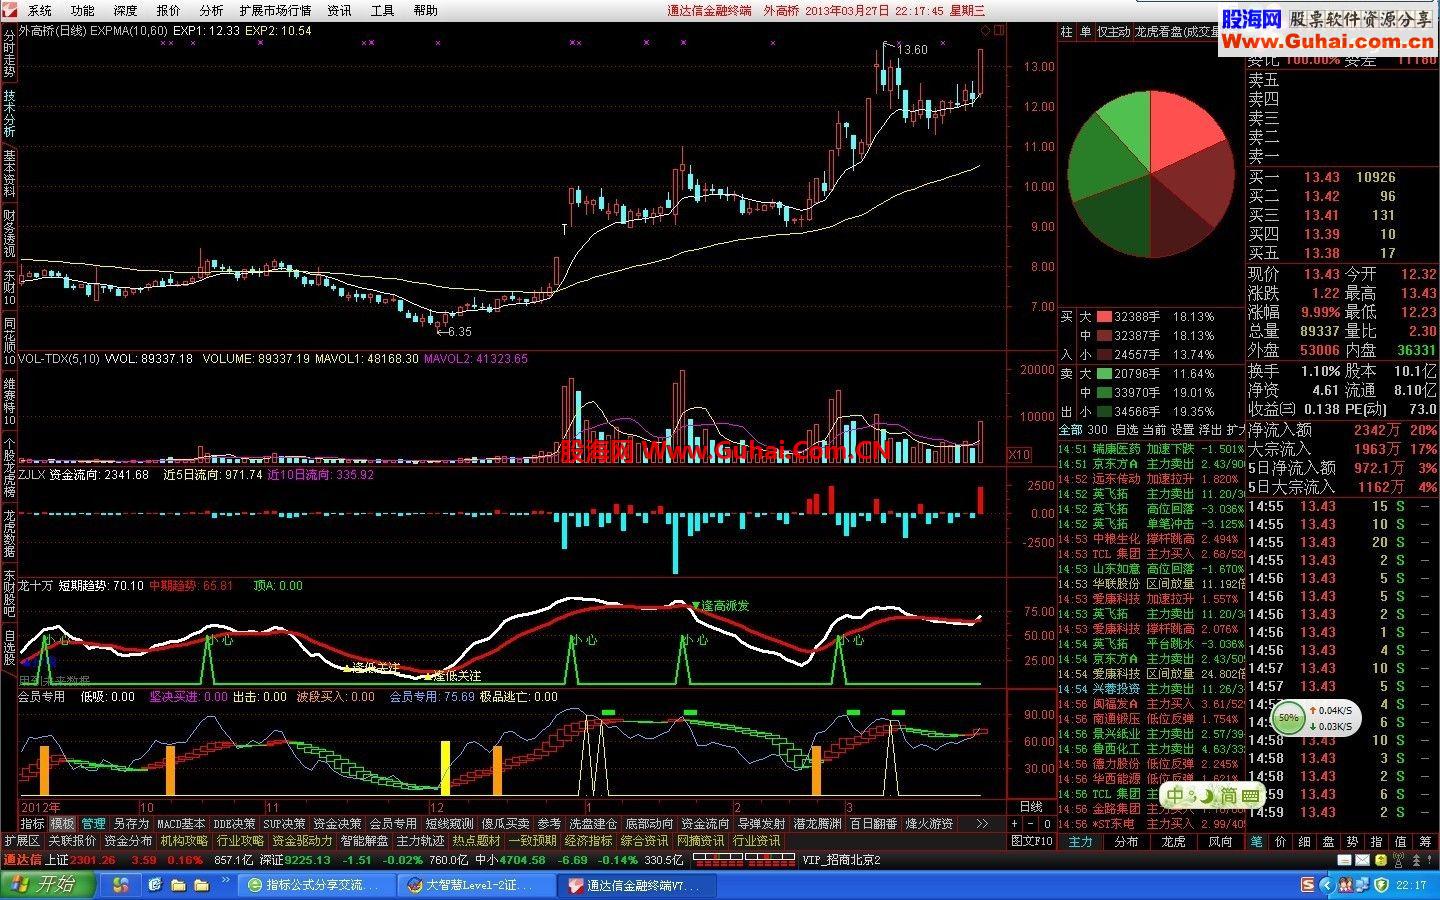Select the SUP决策 indicator tab
1440x900 pixels.
coord(284,824)
